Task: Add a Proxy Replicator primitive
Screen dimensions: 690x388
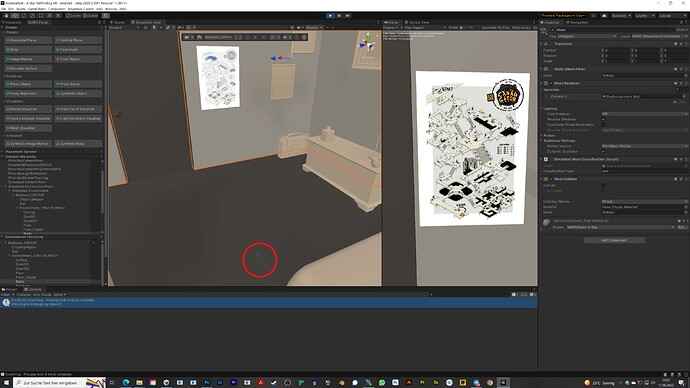Action: click(29, 93)
